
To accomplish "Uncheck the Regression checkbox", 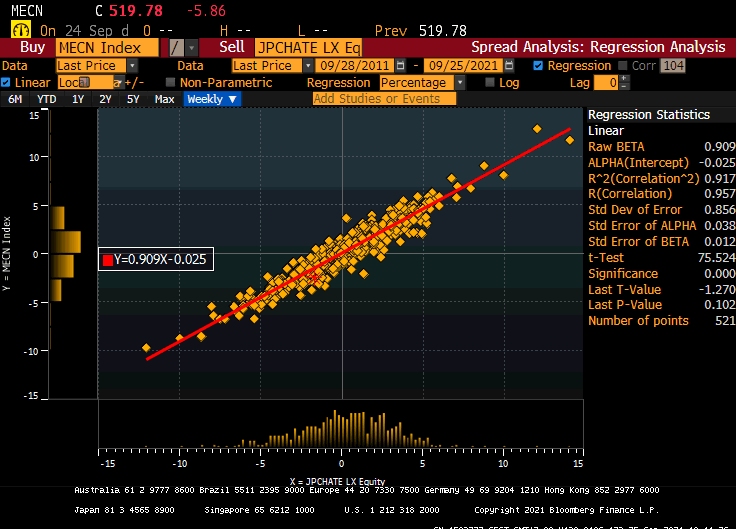I will [538, 66].
